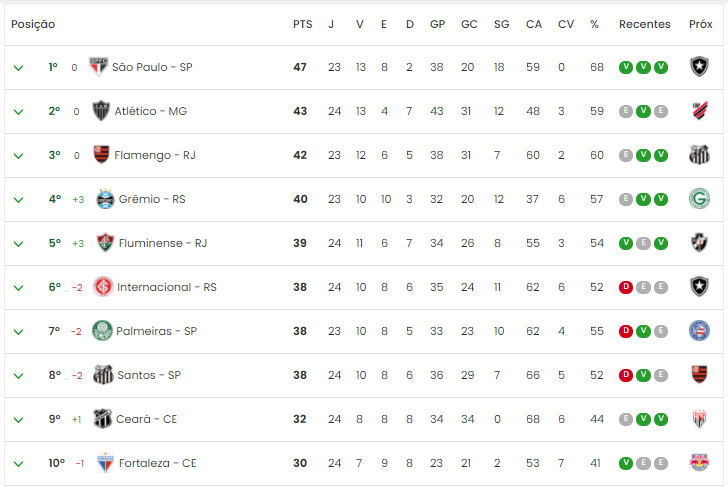Expand the Santos row chevron
This screenshot has width=728, height=489.
point(19,376)
